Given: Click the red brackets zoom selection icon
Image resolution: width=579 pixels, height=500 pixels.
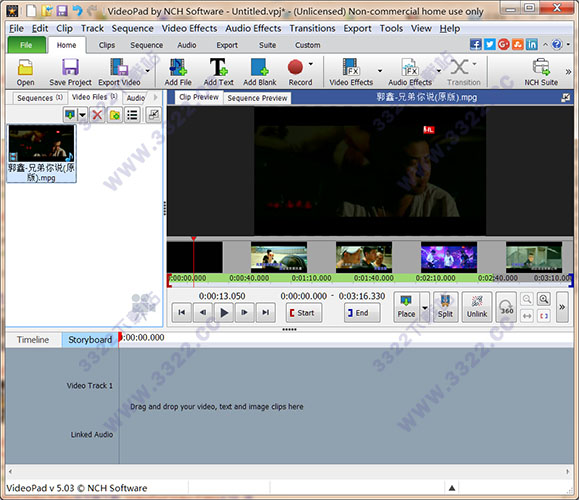Looking at the screenshot, I should pos(544,316).
